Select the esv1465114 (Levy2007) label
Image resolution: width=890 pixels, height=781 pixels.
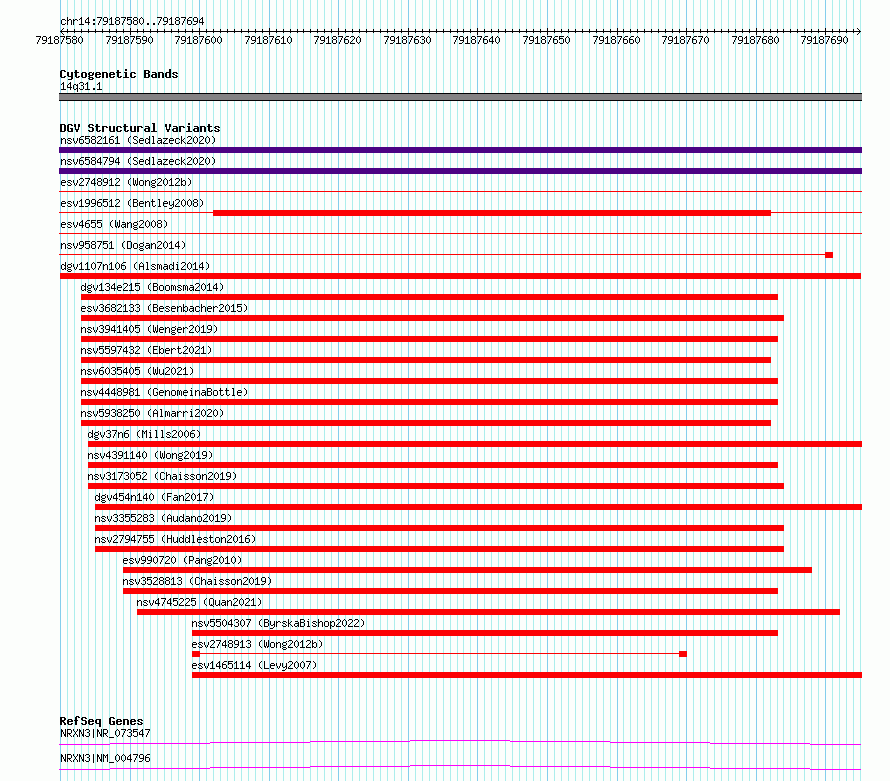point(254,665)
